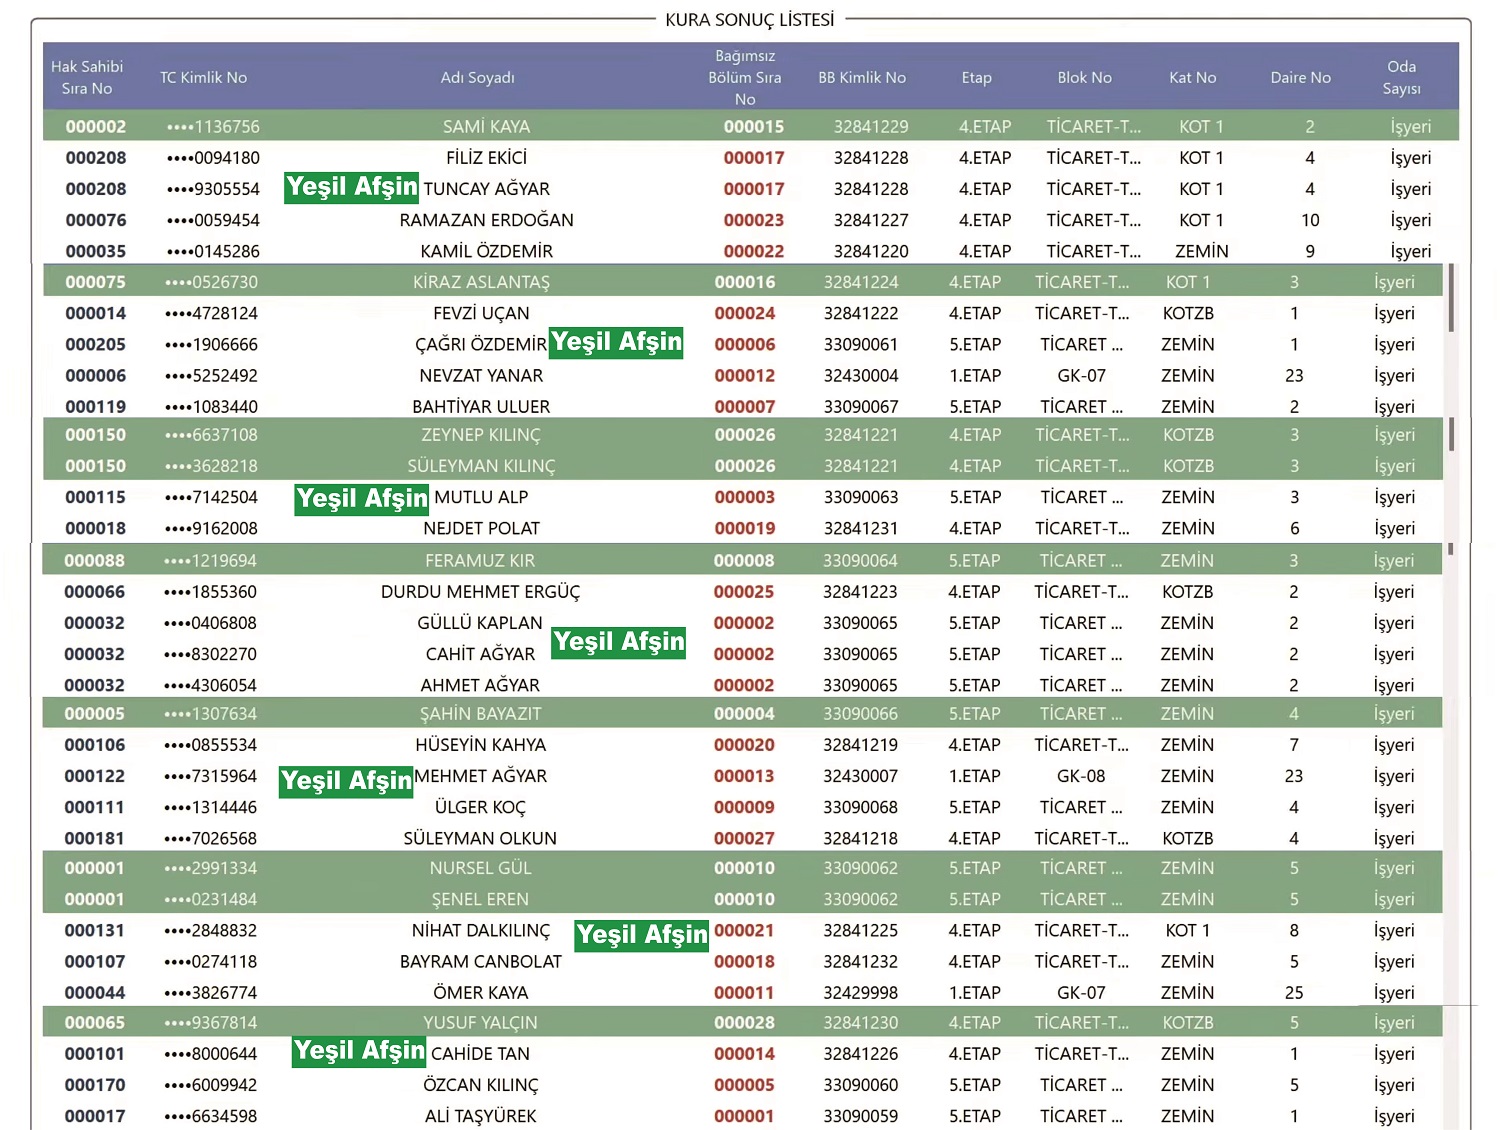Image resolution: width=1500 pixels, height=1130 pixels.
Task: Click the Yeşil Afşin logo beside TUNCAY AĞYAR
Action: (x=351, y=188)
